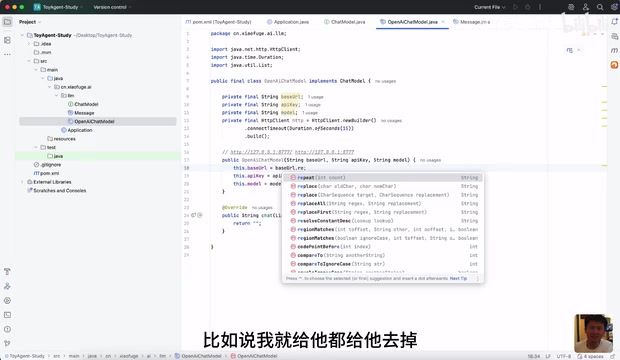The image size is (620, 360).
Task: Close the OpenAiChatModel.java tab
Action: tap(443, 22)
